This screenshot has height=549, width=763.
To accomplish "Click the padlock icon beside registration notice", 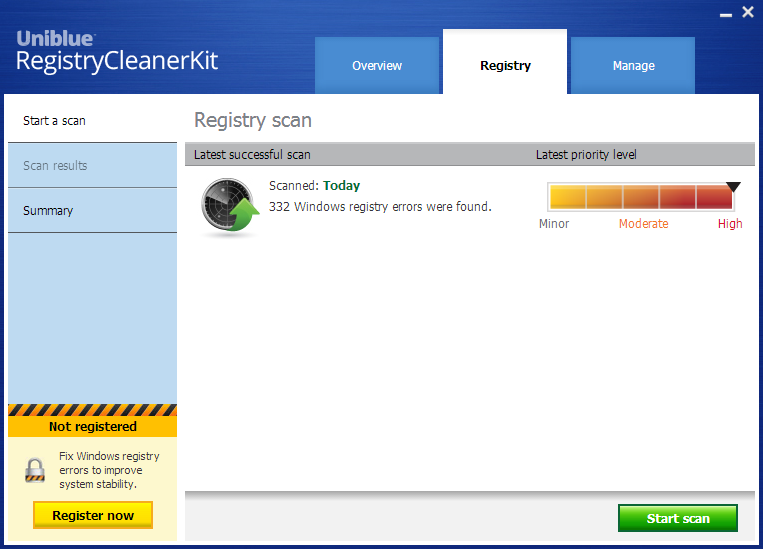I will 35,470.
